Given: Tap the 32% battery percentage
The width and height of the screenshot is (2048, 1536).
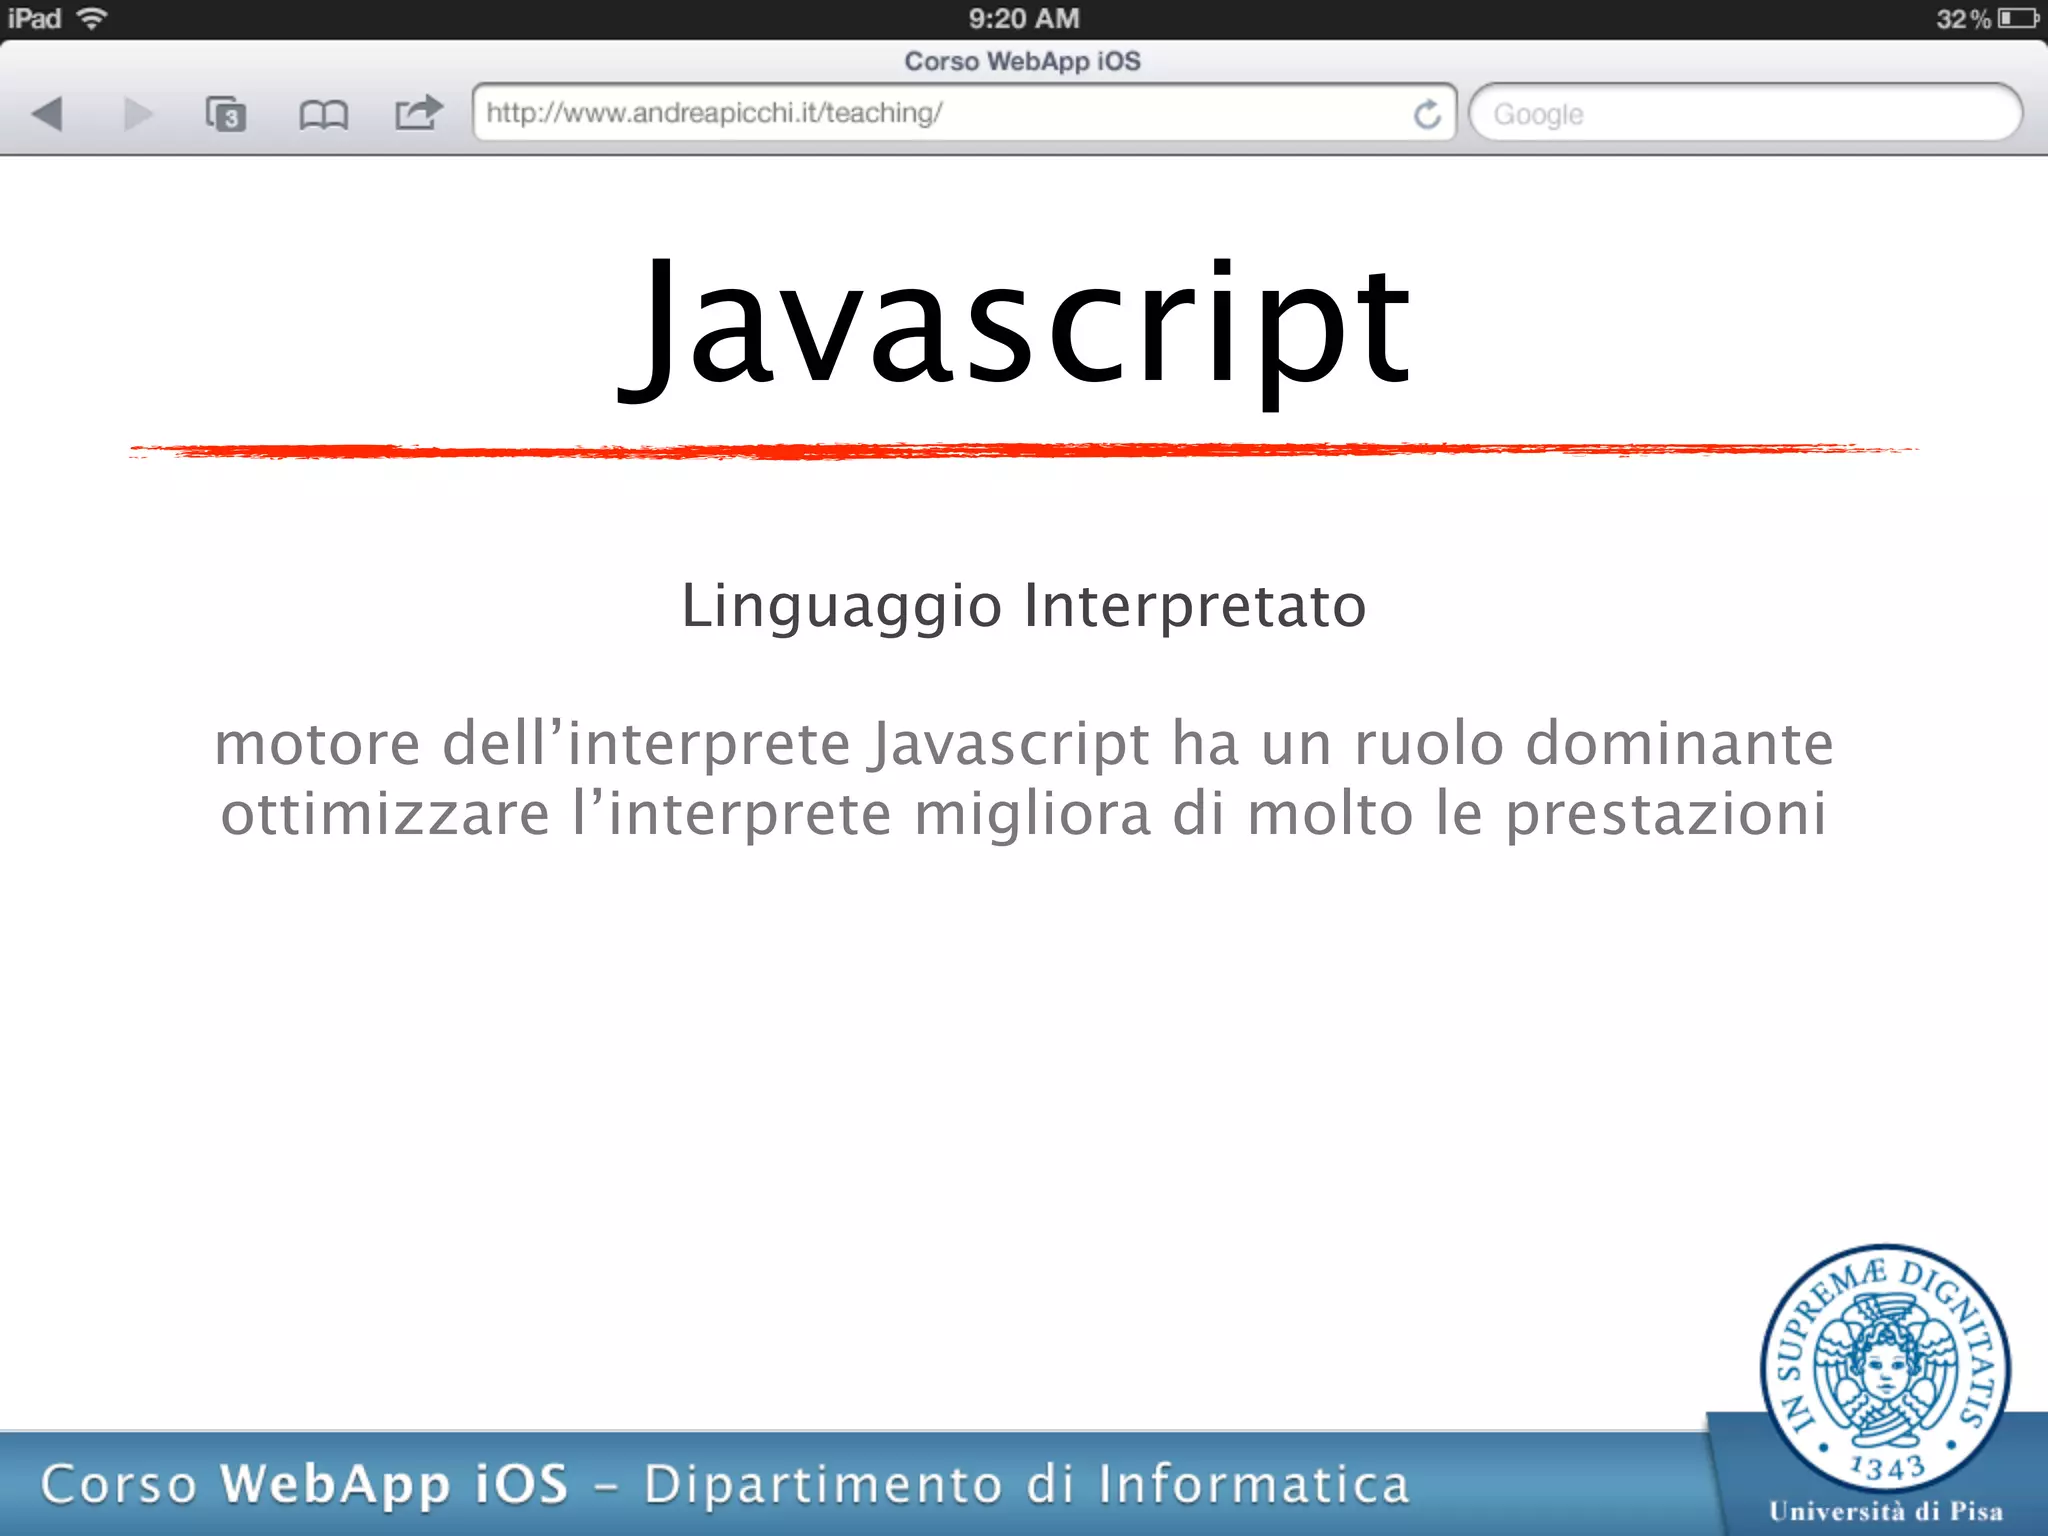Looking at the screenshot, I should pos(1963,19).
